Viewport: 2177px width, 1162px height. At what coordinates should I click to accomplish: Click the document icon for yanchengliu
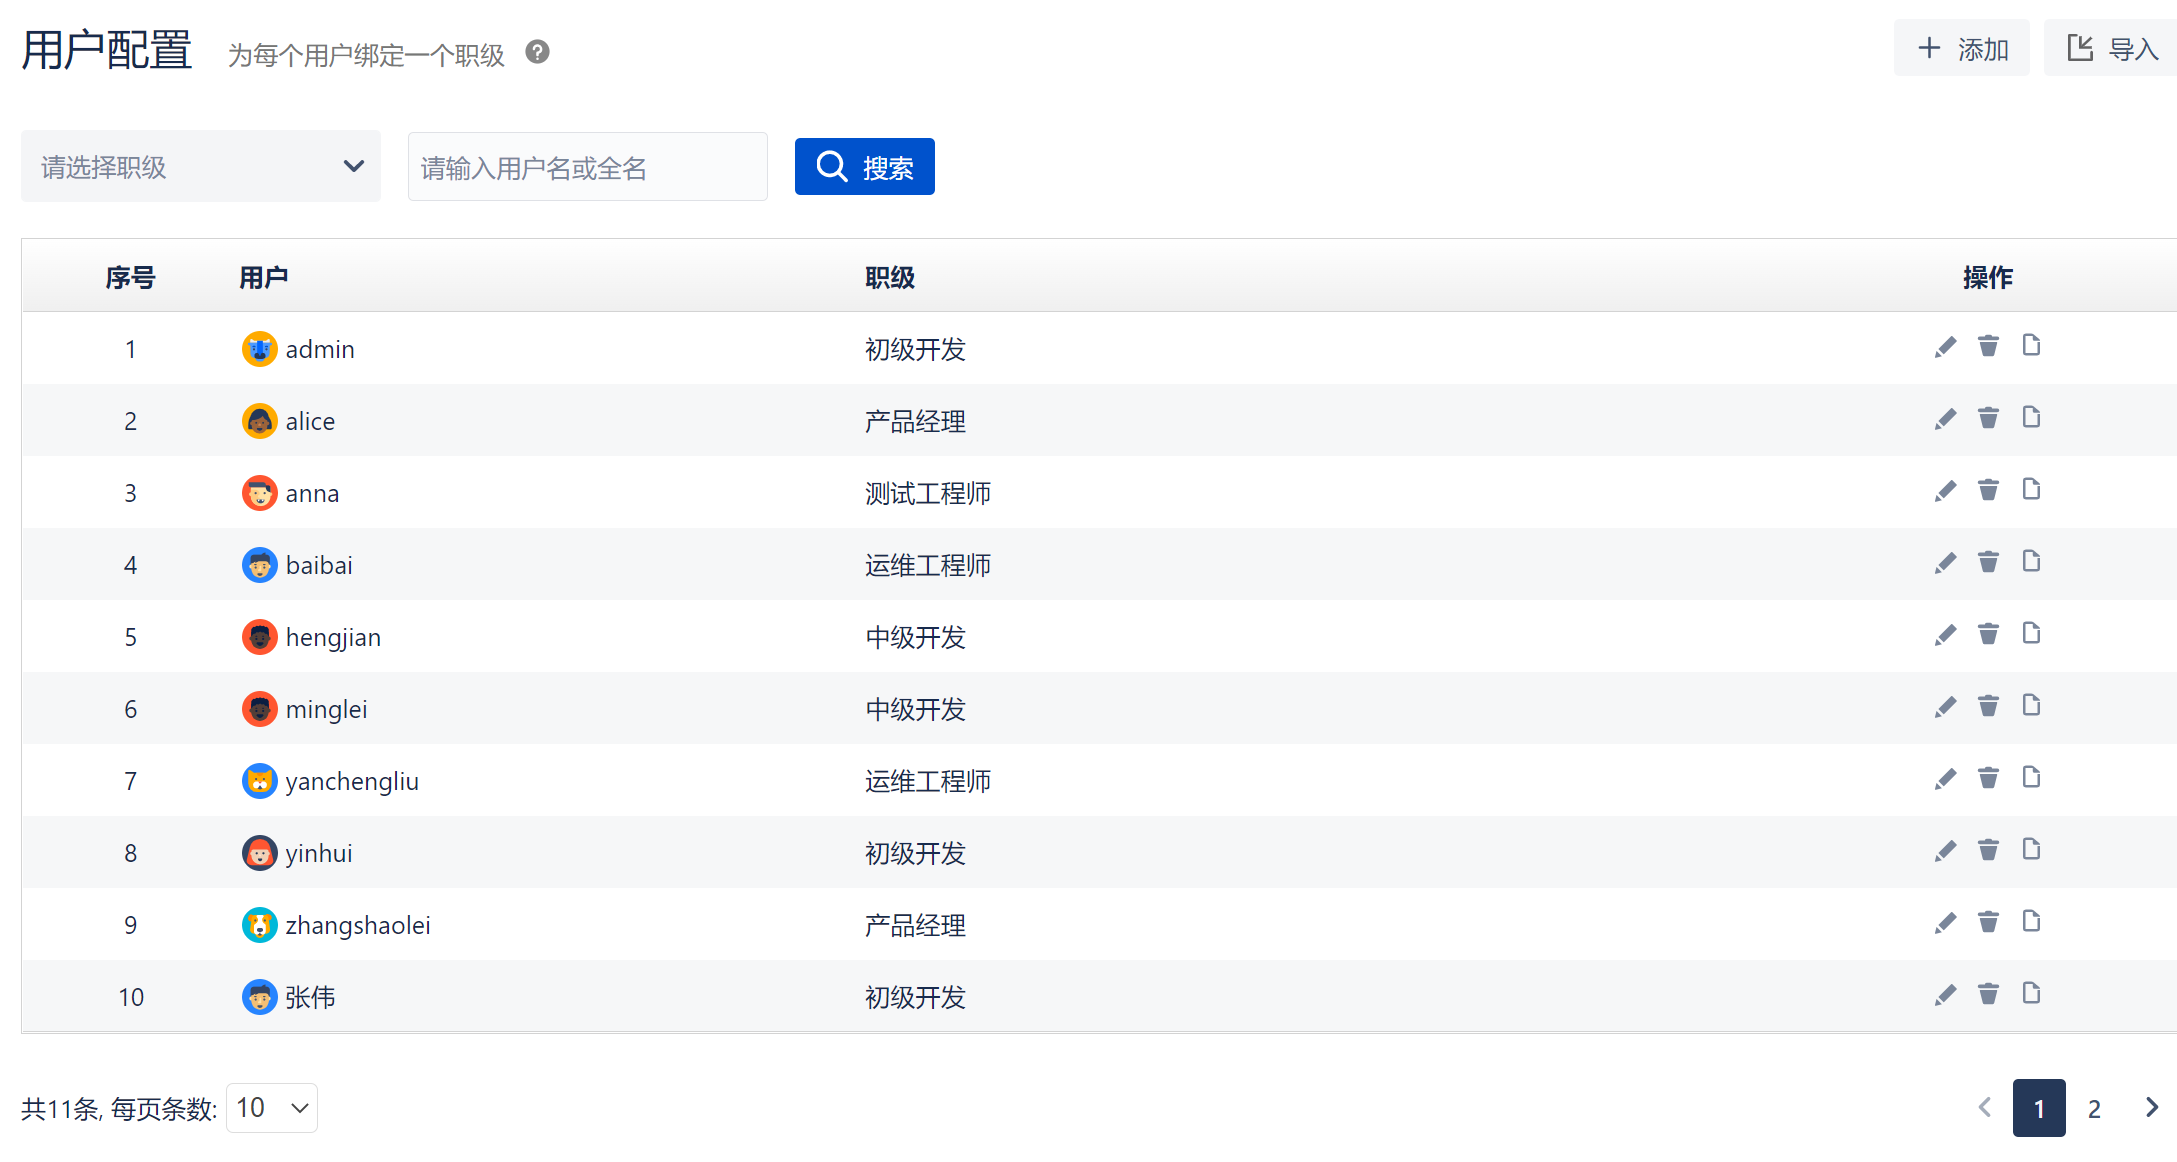click(2031, 777)
